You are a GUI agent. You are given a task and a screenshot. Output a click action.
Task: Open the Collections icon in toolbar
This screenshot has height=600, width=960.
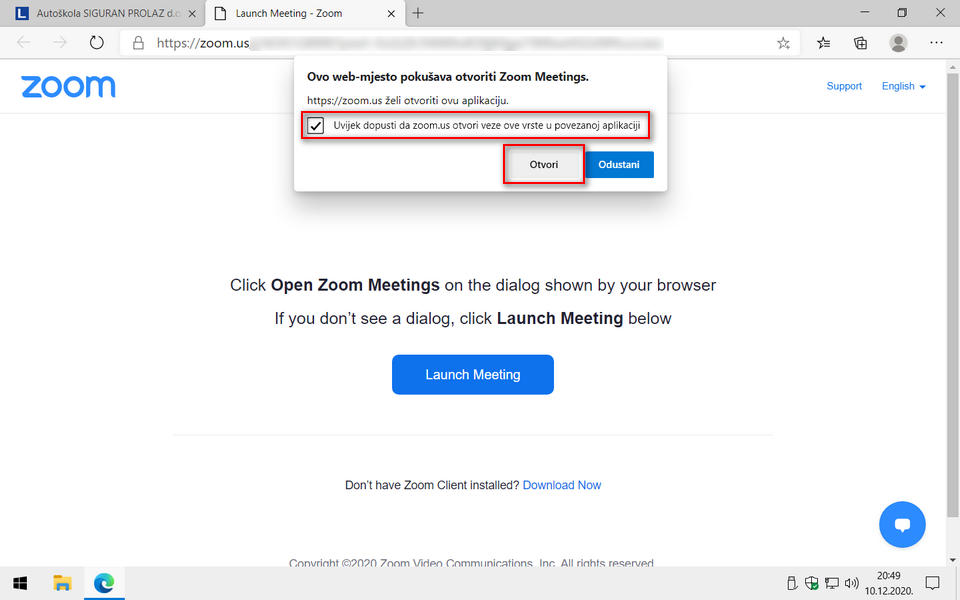pos(860,43)
